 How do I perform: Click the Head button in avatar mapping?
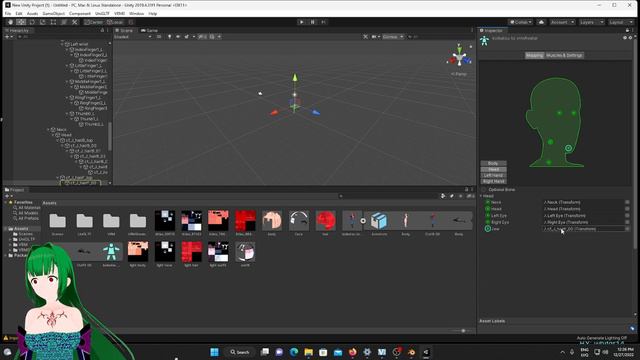tap(493, 169)
